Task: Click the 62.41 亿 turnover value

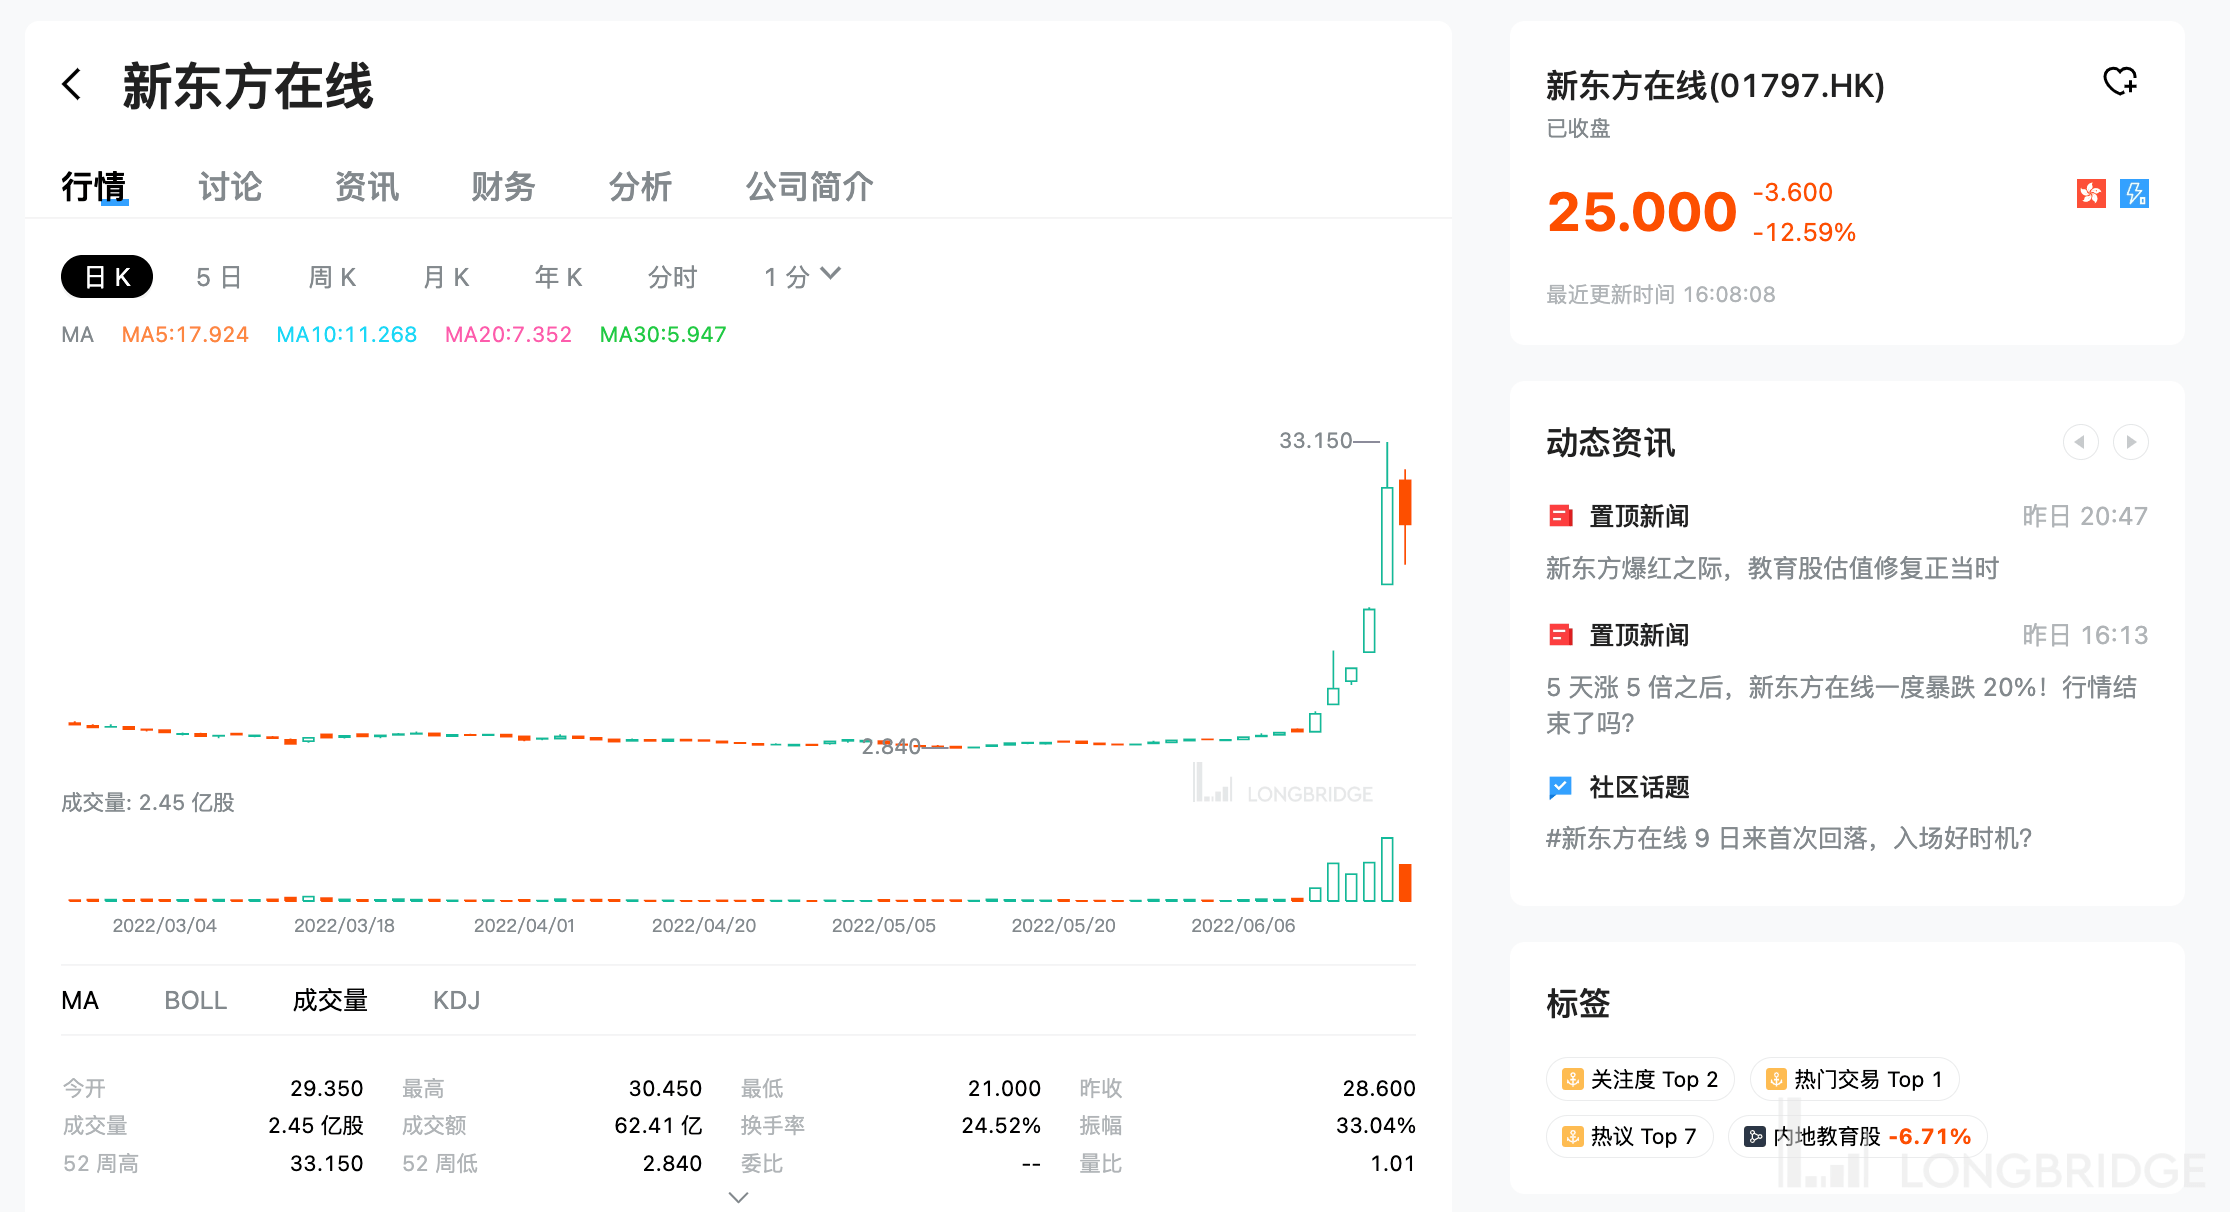Action: click(658, 1125)
